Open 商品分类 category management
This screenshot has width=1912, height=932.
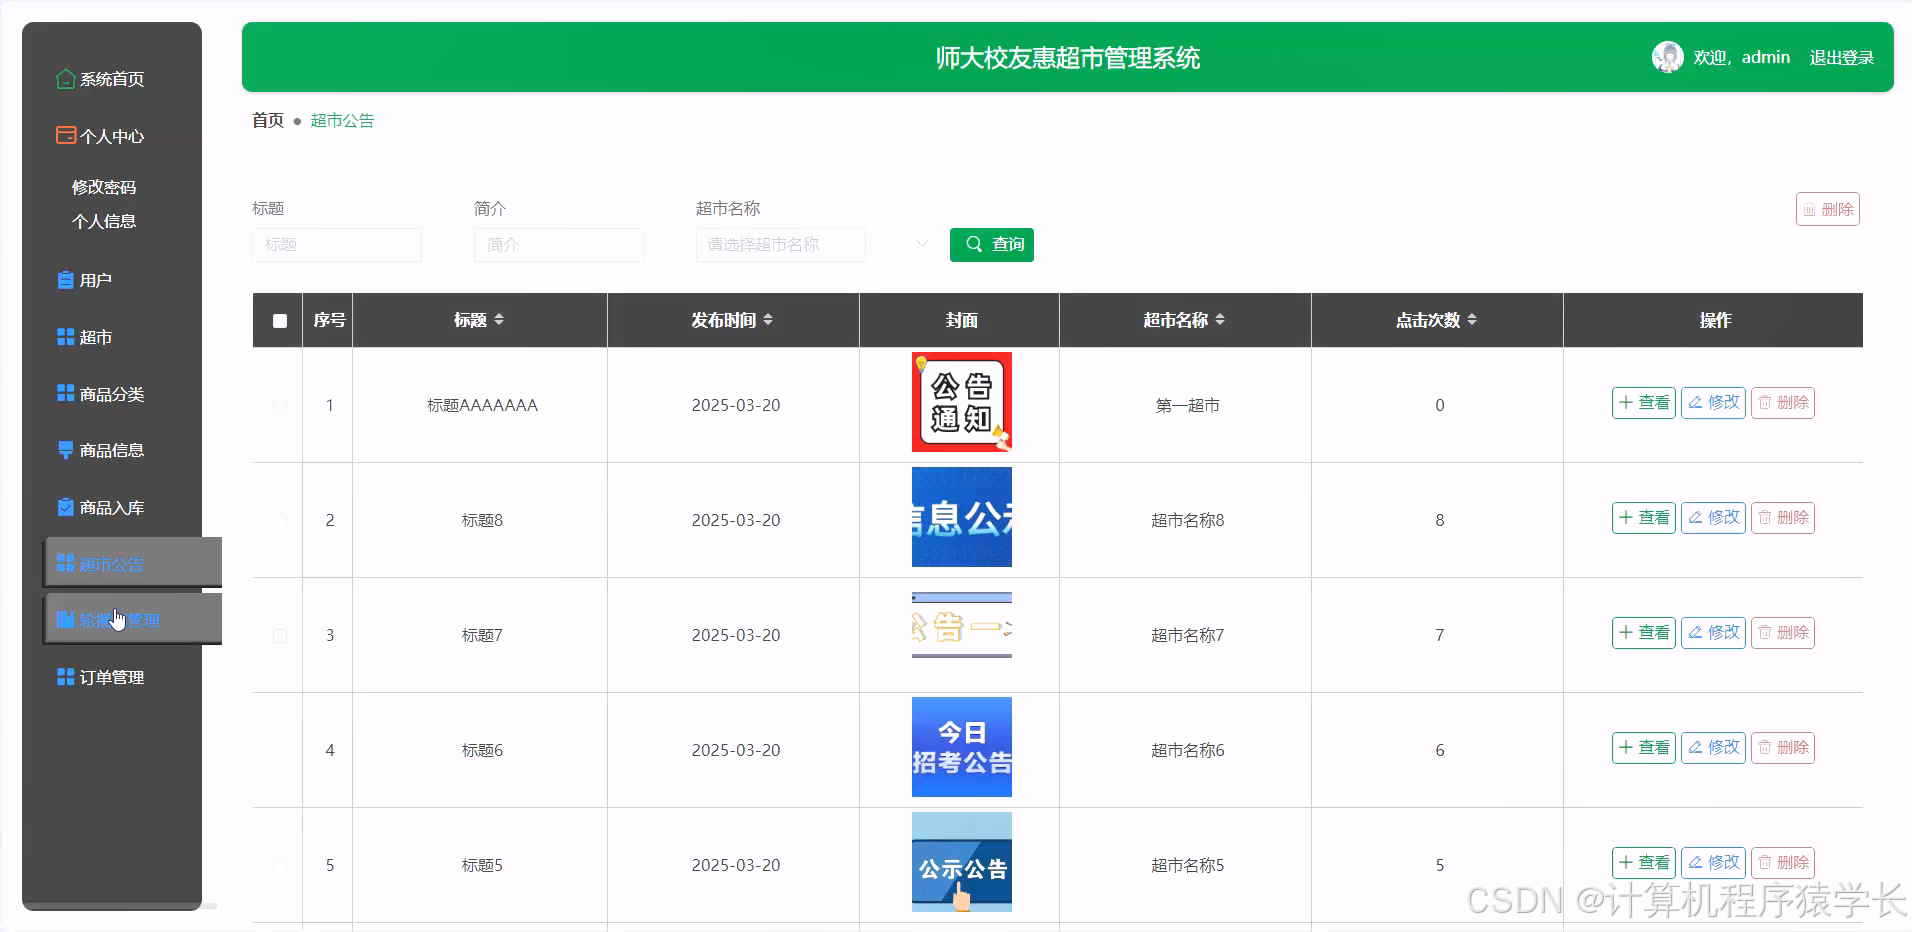click(112, 394)
